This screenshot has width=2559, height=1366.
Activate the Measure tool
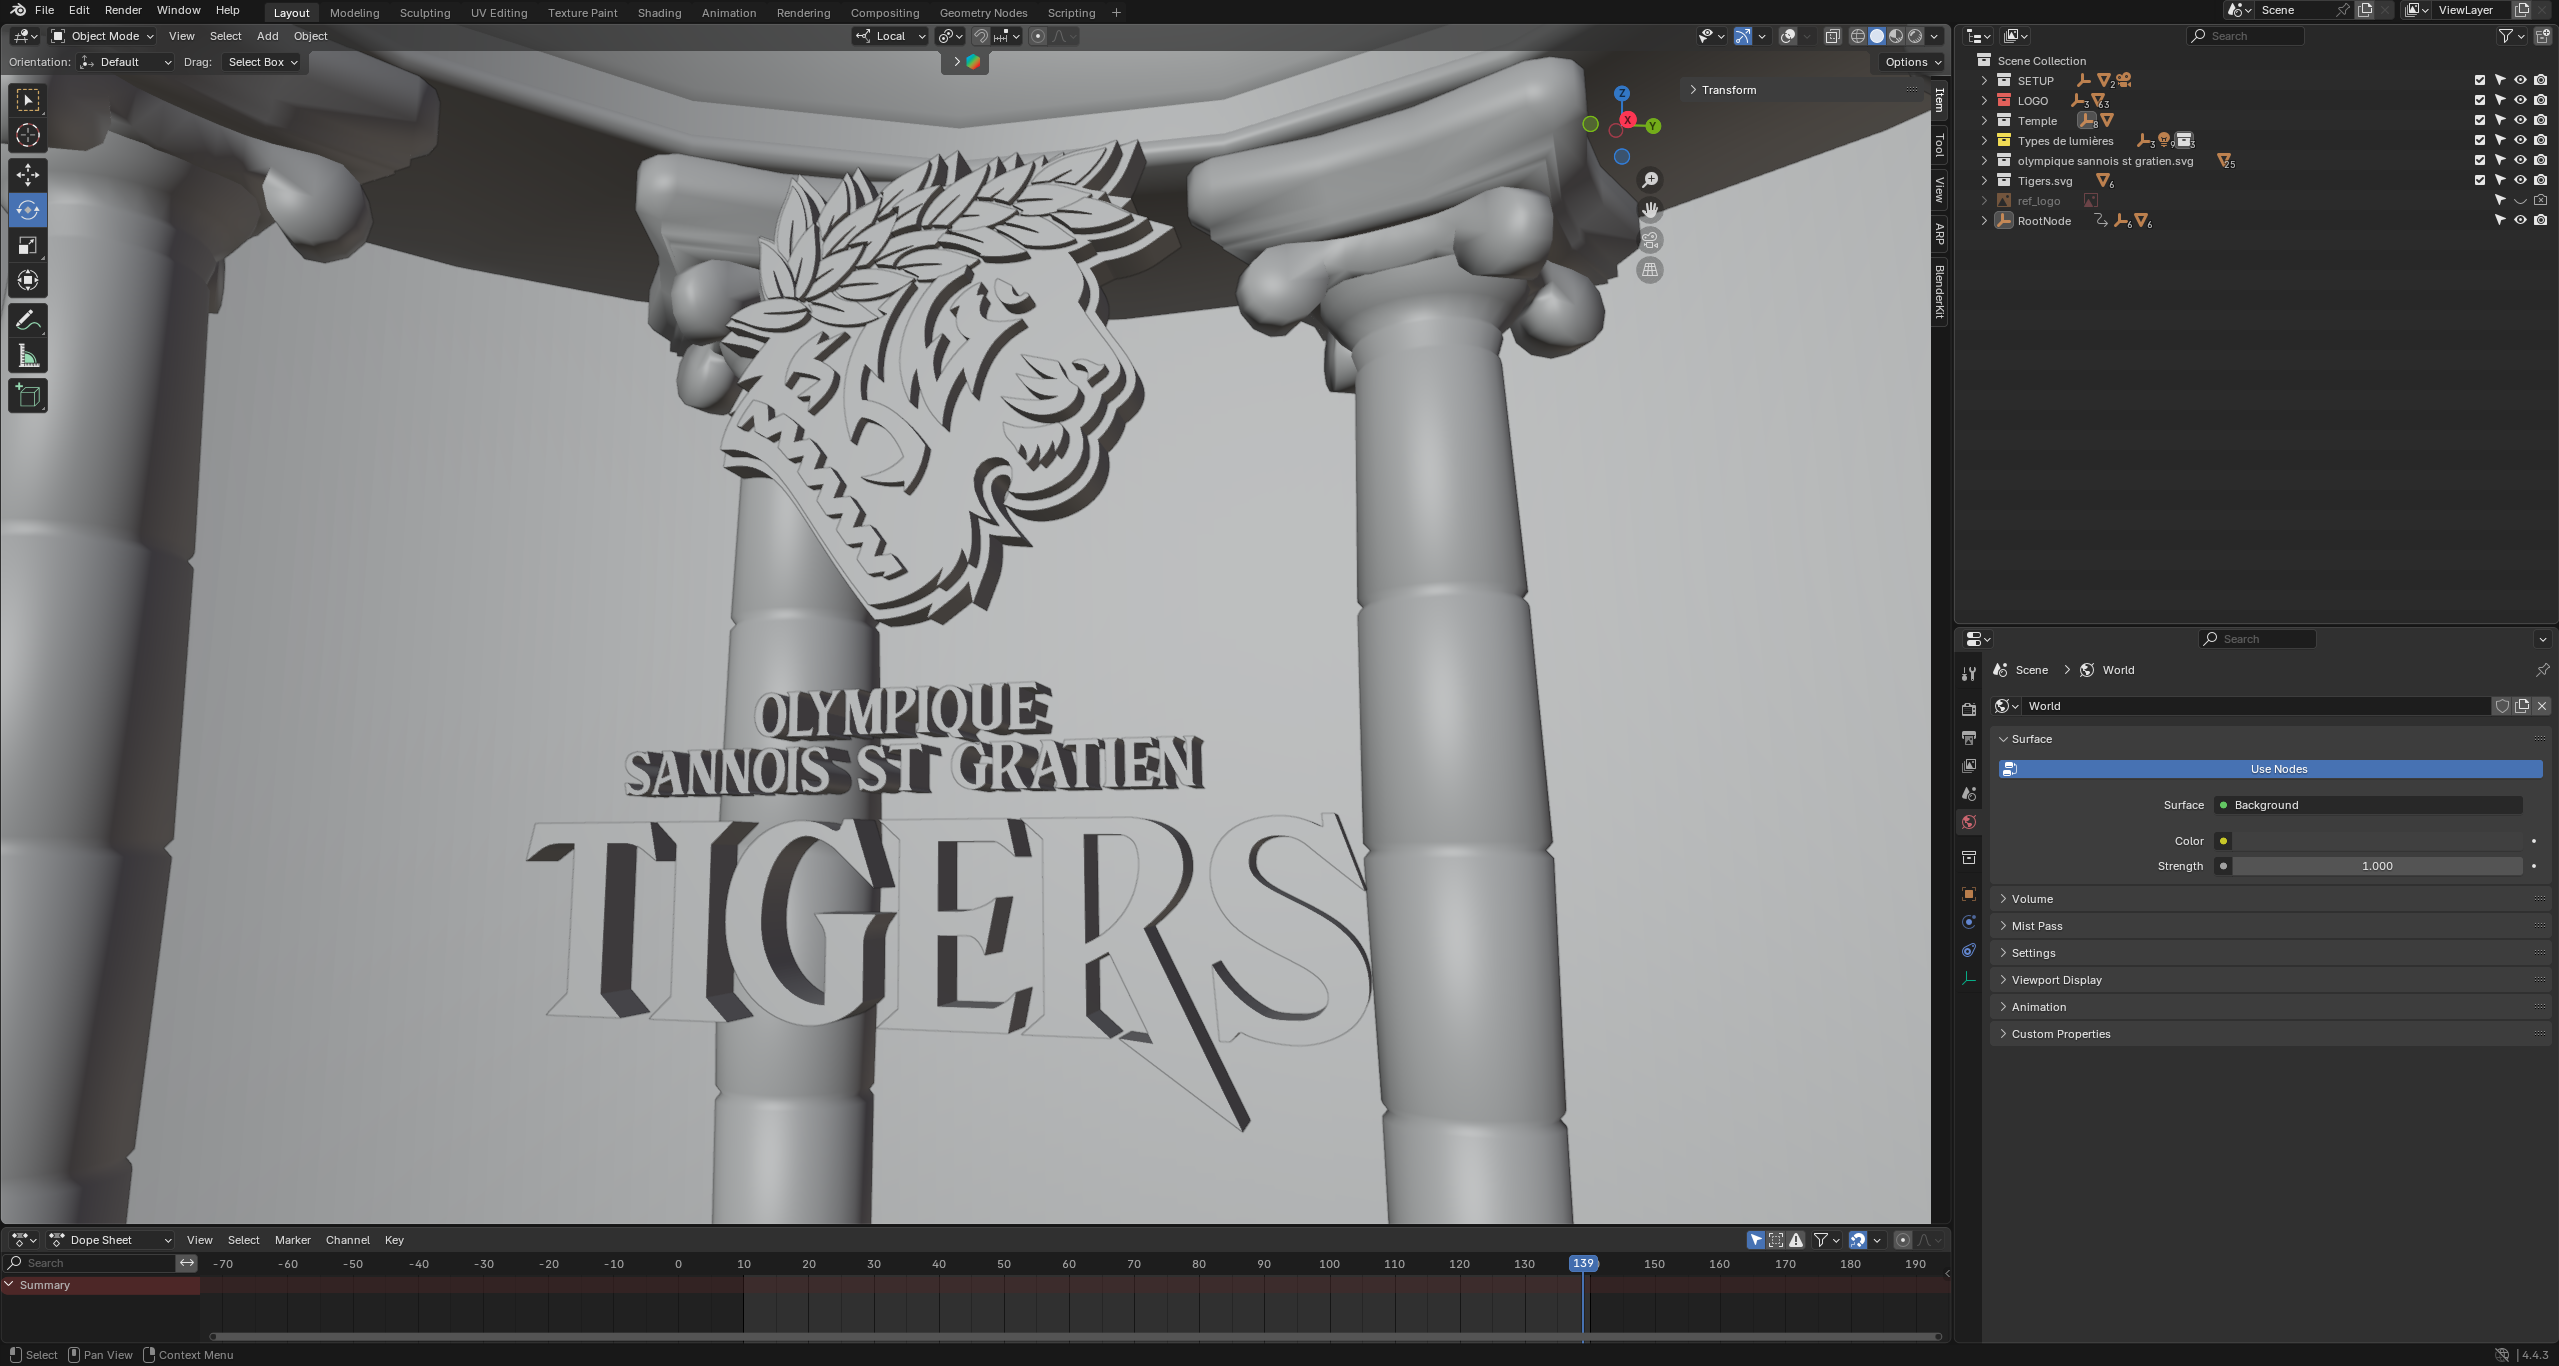[27, 354]
